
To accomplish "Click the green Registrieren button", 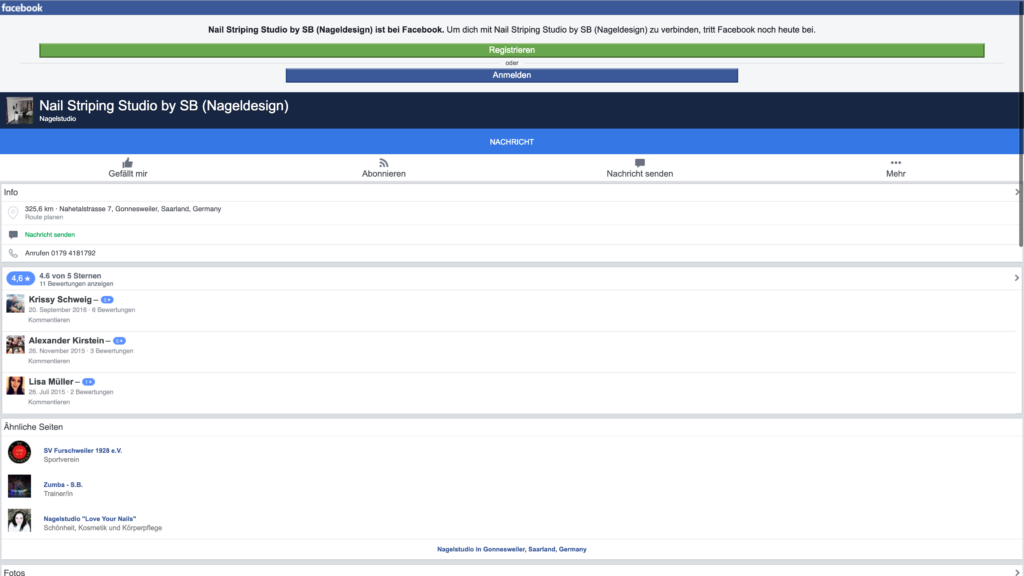I will click(511, 50).
